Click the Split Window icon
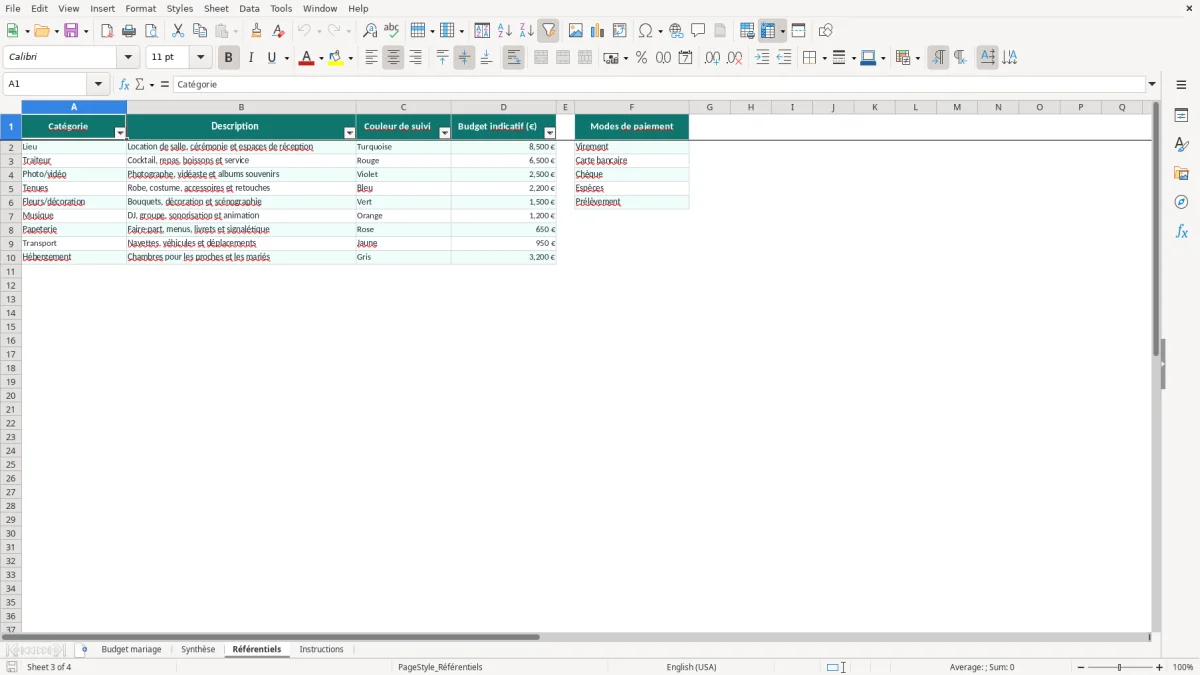The image size is (1200, 675). point(799,31)
